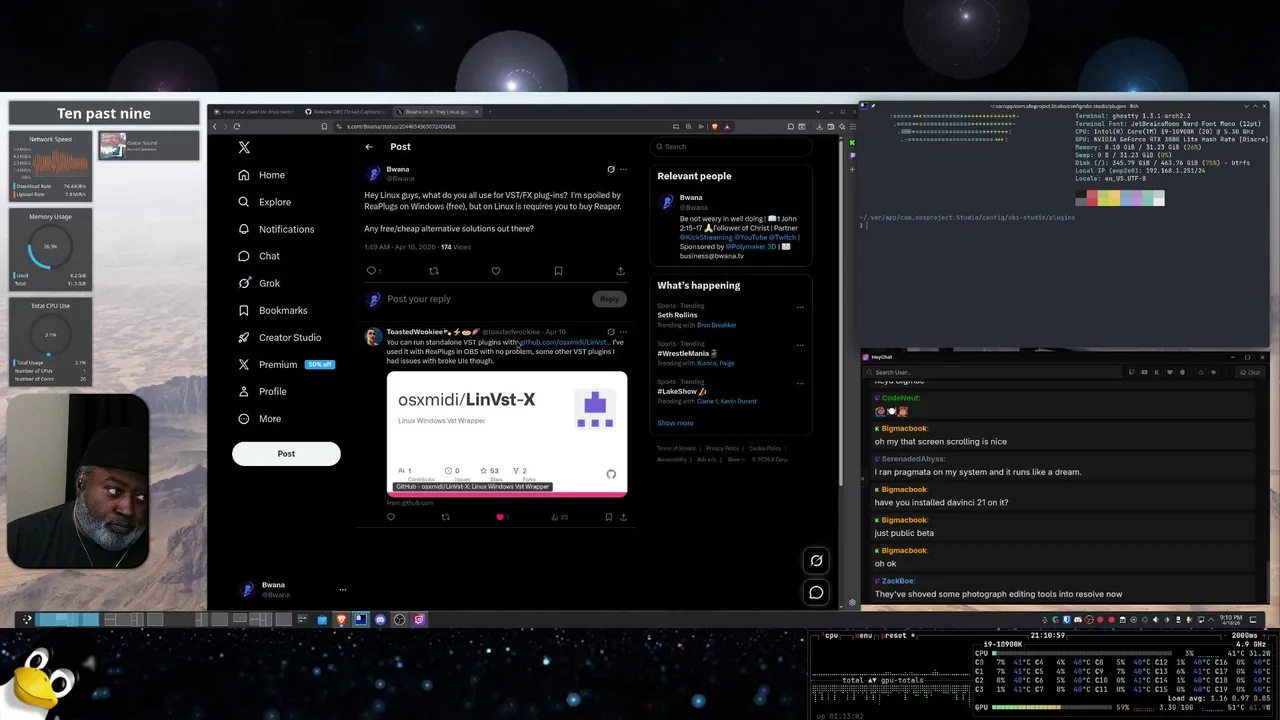The height and width of the screenshot is (720, 1280).
Task: Open Creator Studio in the sidebar
Action: click(x=279, y=337)
